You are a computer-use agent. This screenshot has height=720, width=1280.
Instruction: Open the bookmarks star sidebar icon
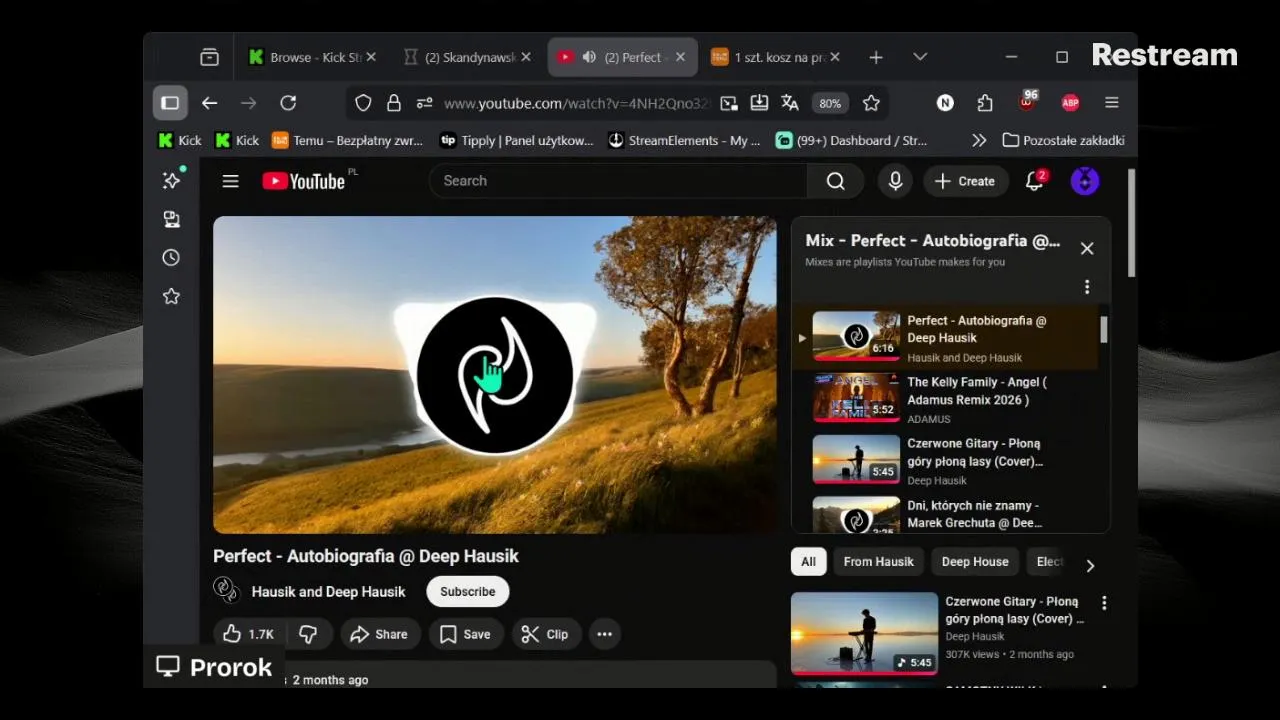tap(171, 297)
